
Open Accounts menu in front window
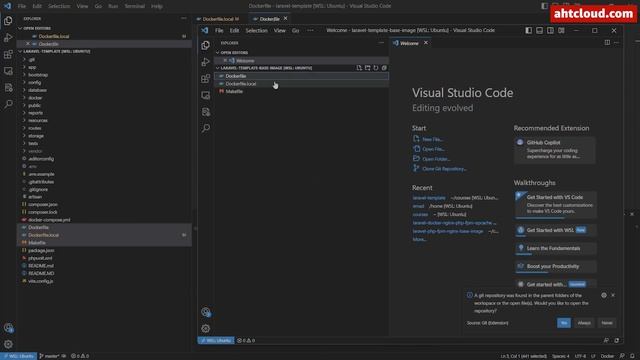pos(206,312)
